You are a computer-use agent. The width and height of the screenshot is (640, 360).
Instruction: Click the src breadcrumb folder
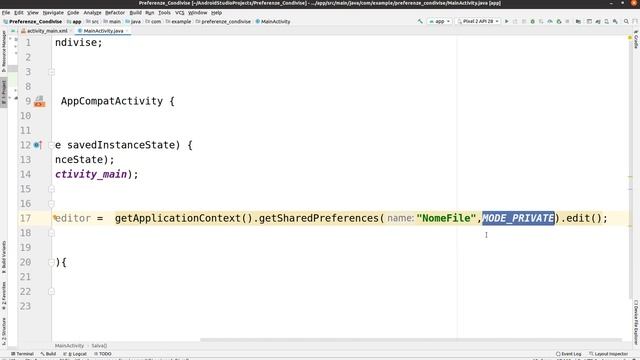point(93,21)
